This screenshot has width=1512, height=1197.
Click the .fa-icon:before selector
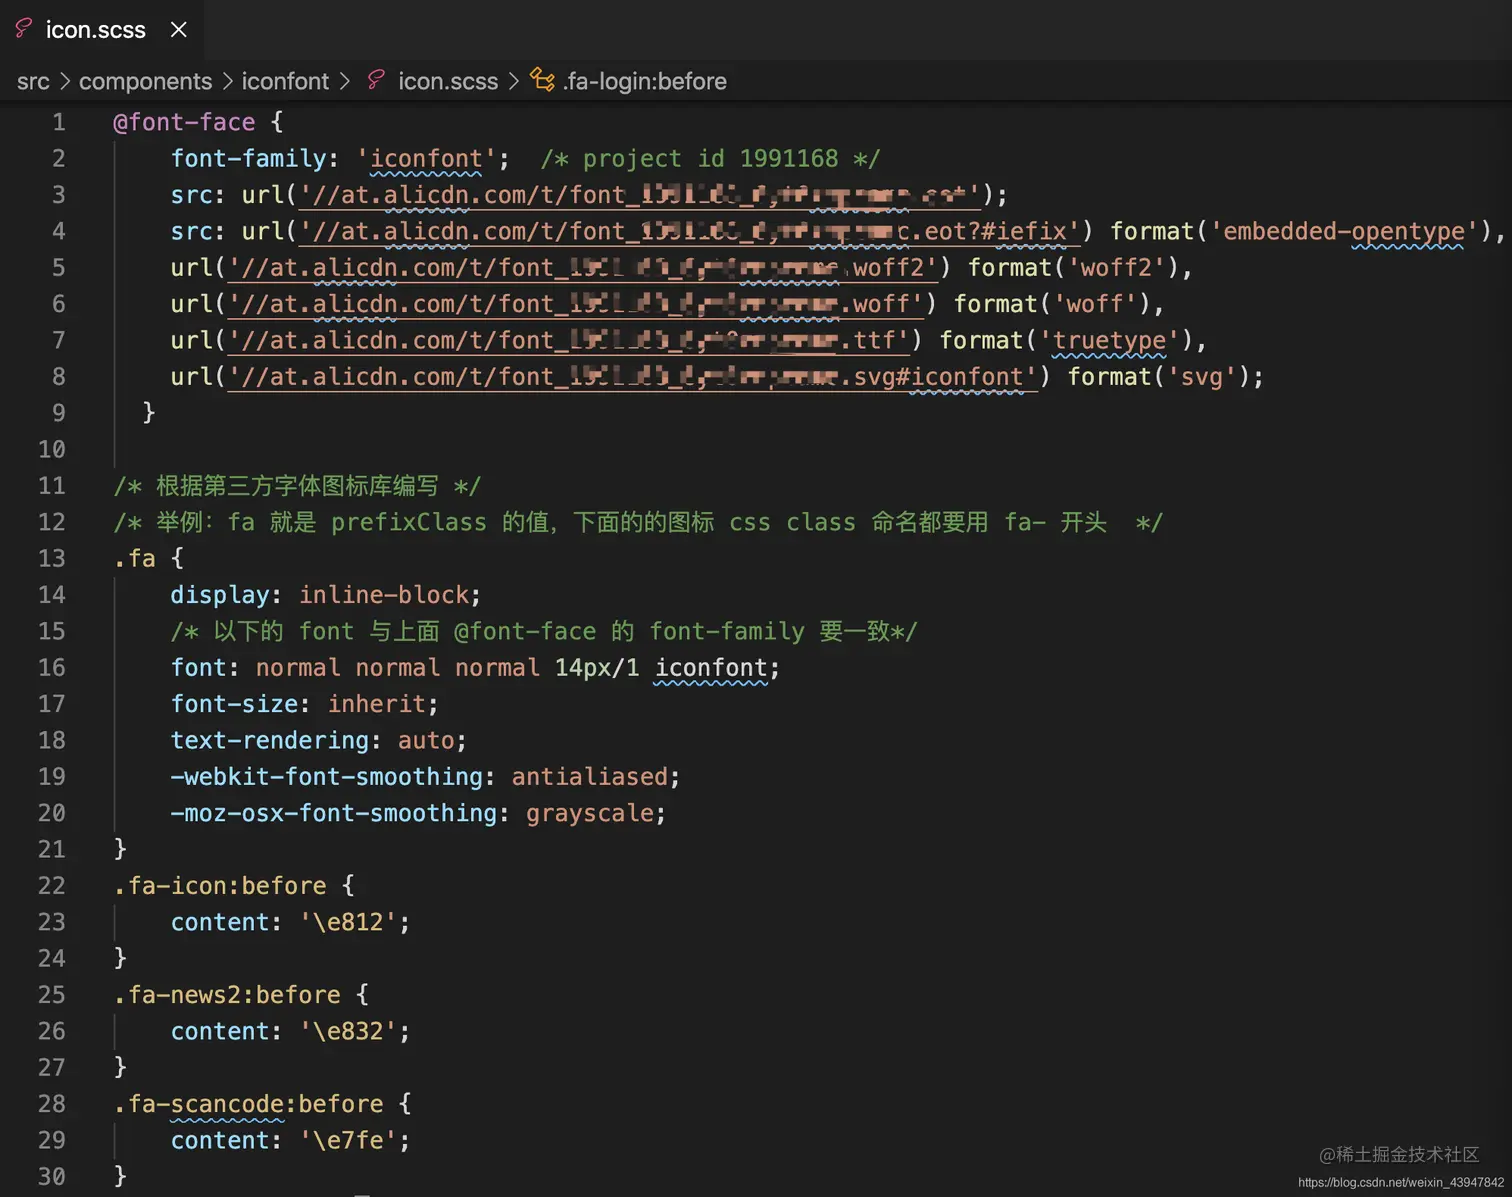(x=220, y=886)
